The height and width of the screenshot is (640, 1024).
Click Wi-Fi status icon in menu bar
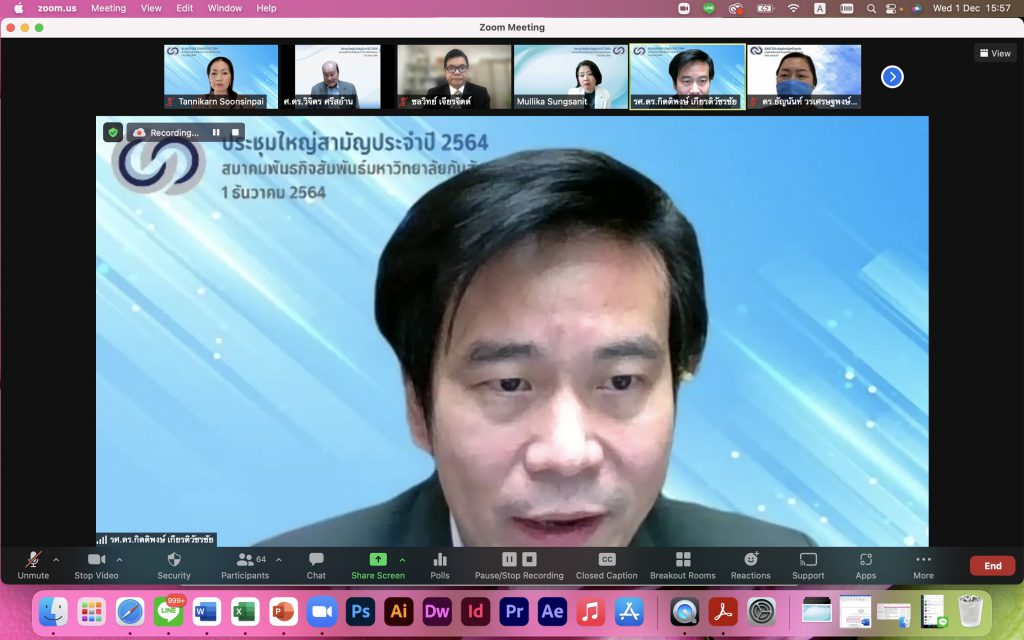pos(793,8)
